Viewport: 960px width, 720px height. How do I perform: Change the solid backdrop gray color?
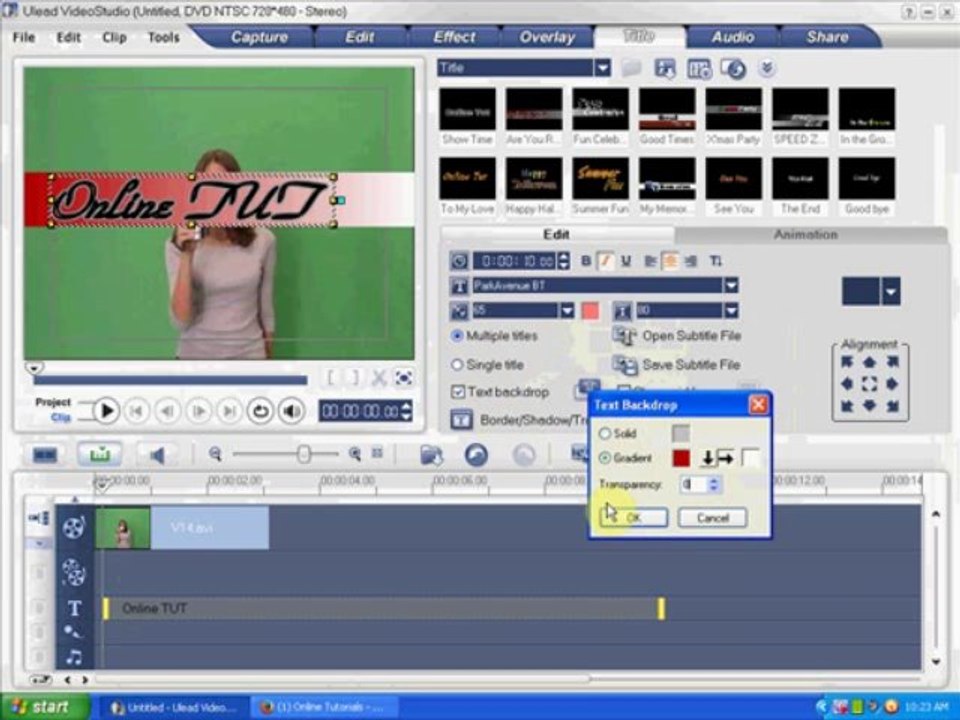[x=681, y=433]
